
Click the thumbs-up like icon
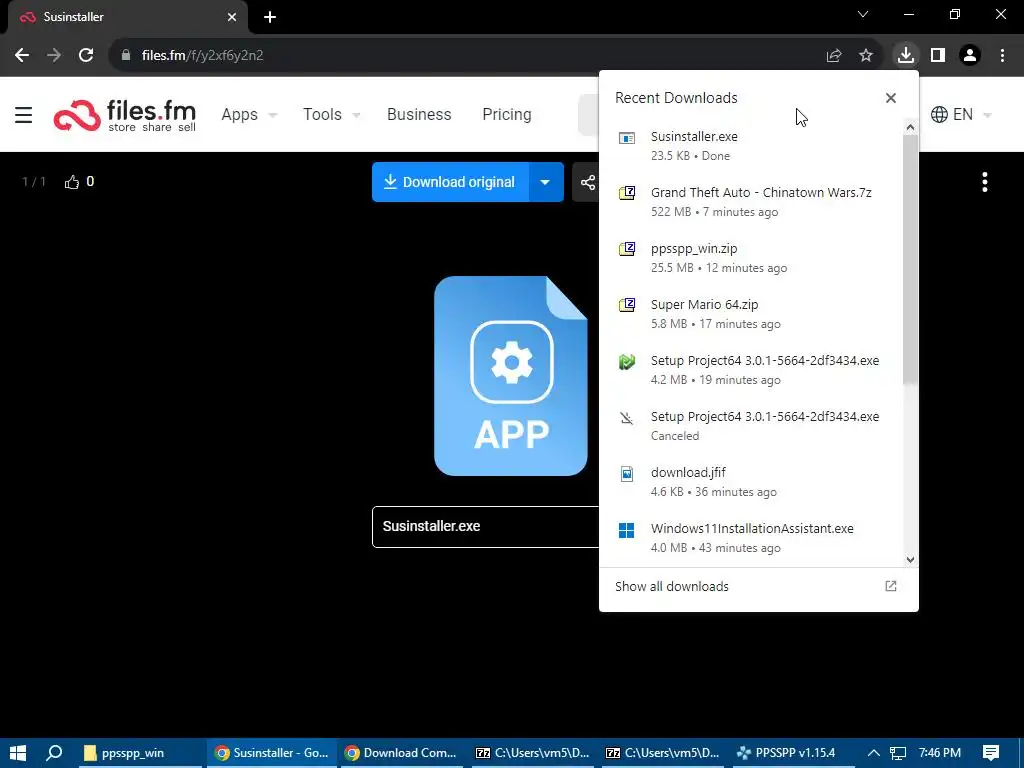point(72,182)
